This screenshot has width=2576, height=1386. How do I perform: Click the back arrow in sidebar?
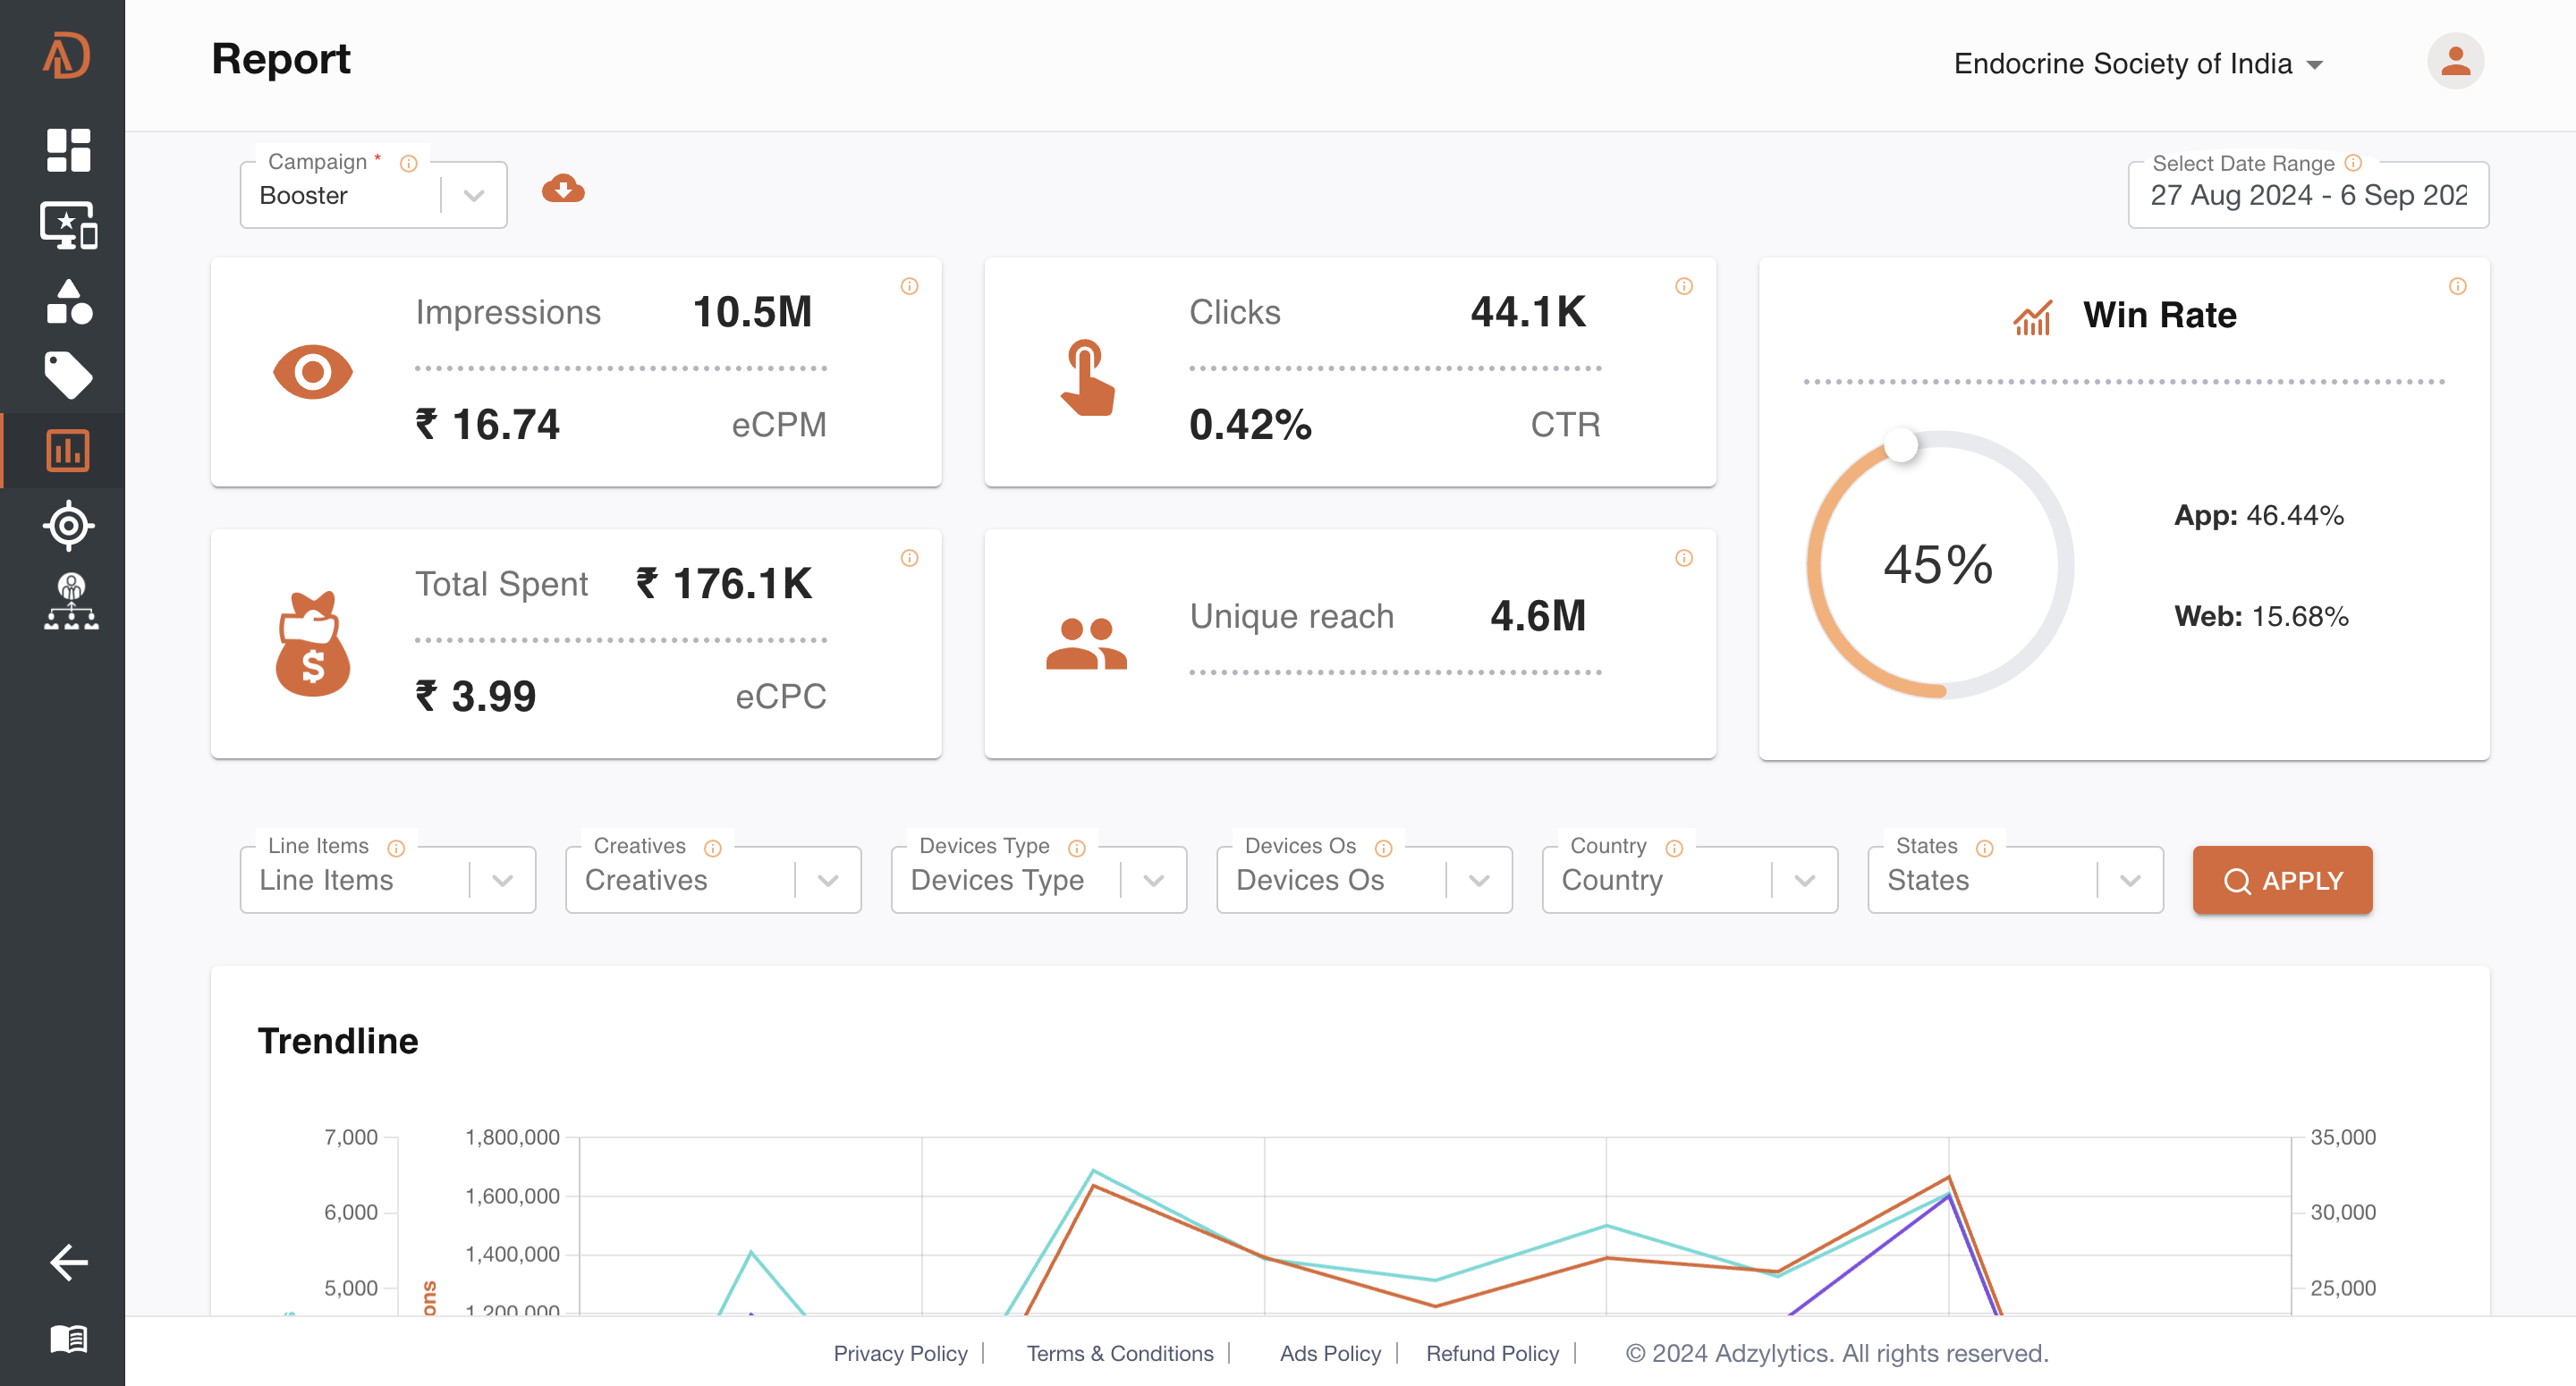coord(68,1262)
